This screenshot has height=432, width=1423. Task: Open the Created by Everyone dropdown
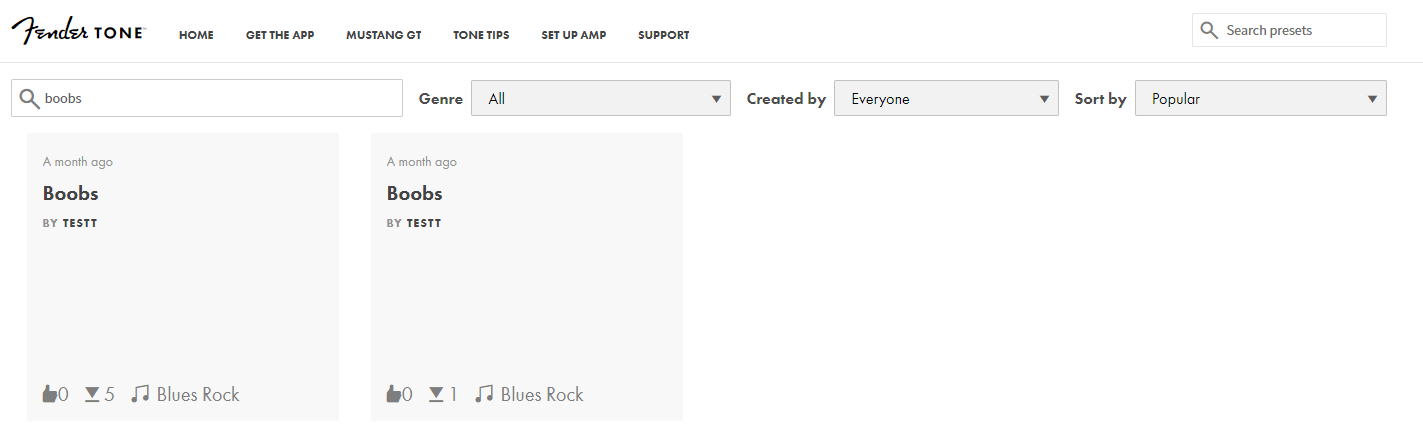click(946, 98)
